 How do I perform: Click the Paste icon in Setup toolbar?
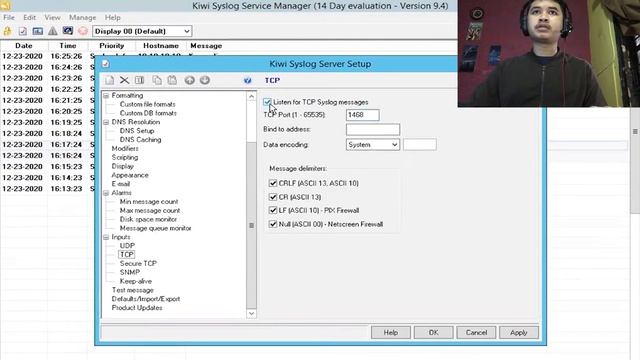[x=172, y=80]
